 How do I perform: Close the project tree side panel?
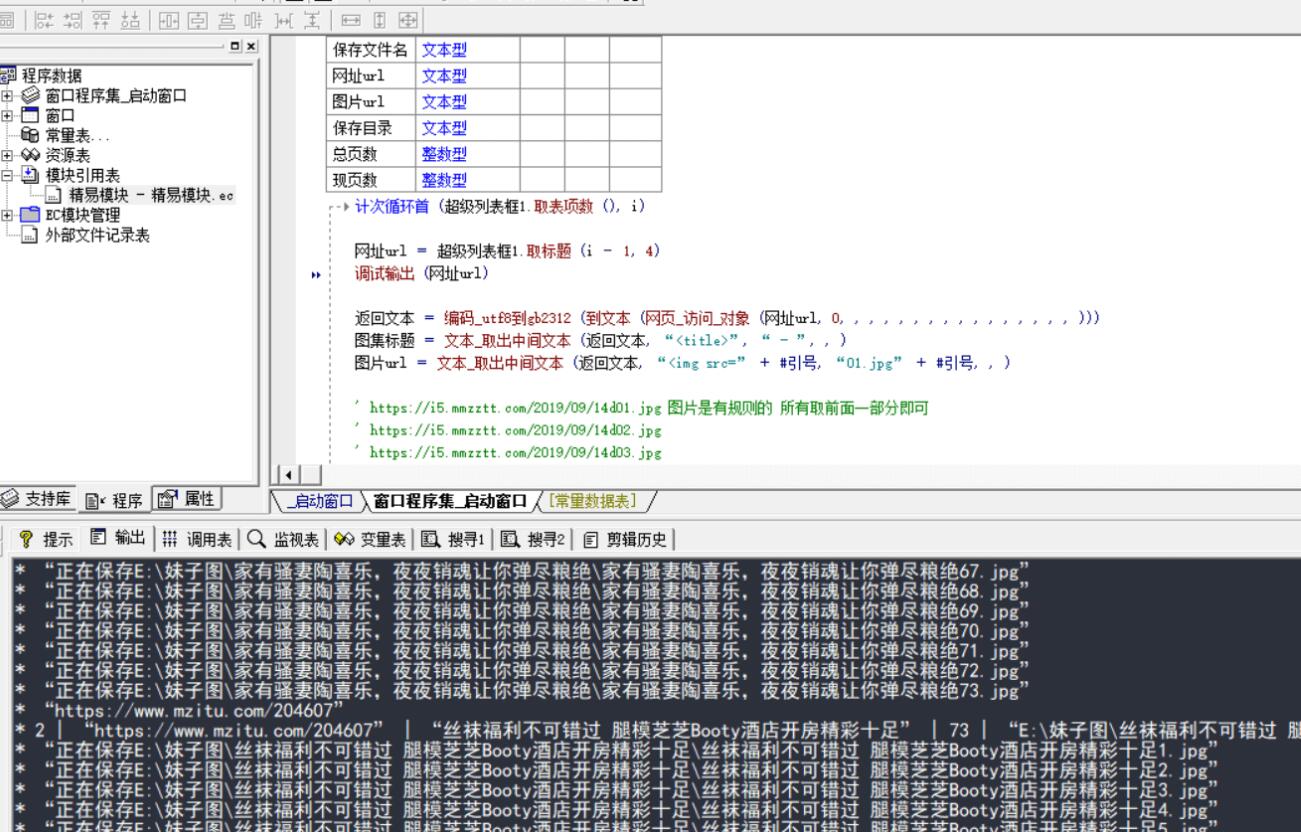251,46
